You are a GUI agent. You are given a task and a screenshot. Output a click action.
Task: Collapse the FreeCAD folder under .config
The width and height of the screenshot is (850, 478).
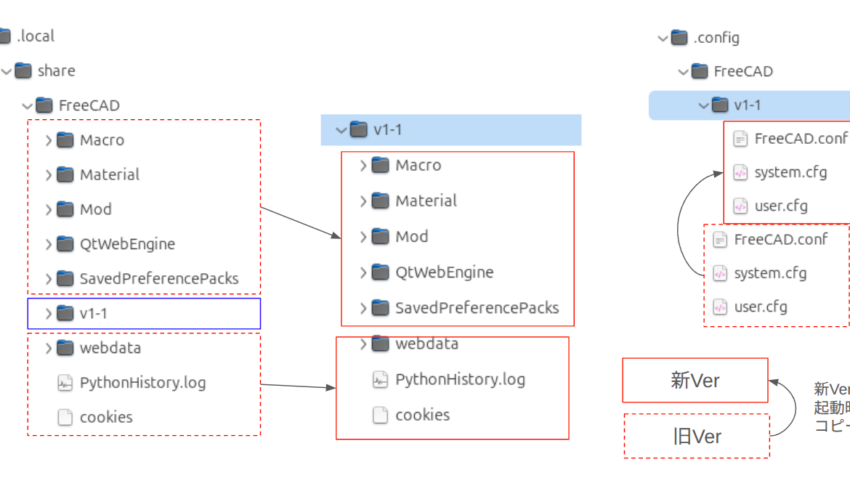coord(683,71)
